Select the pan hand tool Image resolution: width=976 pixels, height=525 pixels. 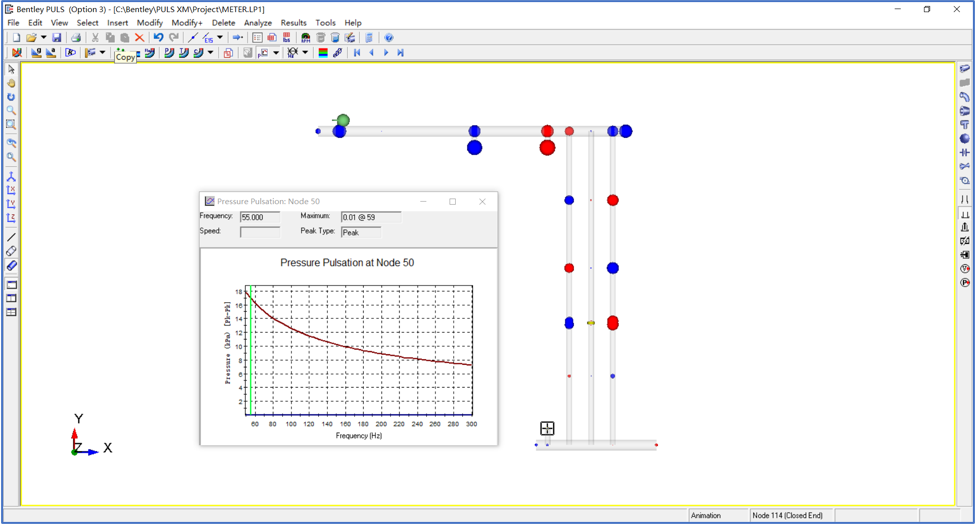11,84
